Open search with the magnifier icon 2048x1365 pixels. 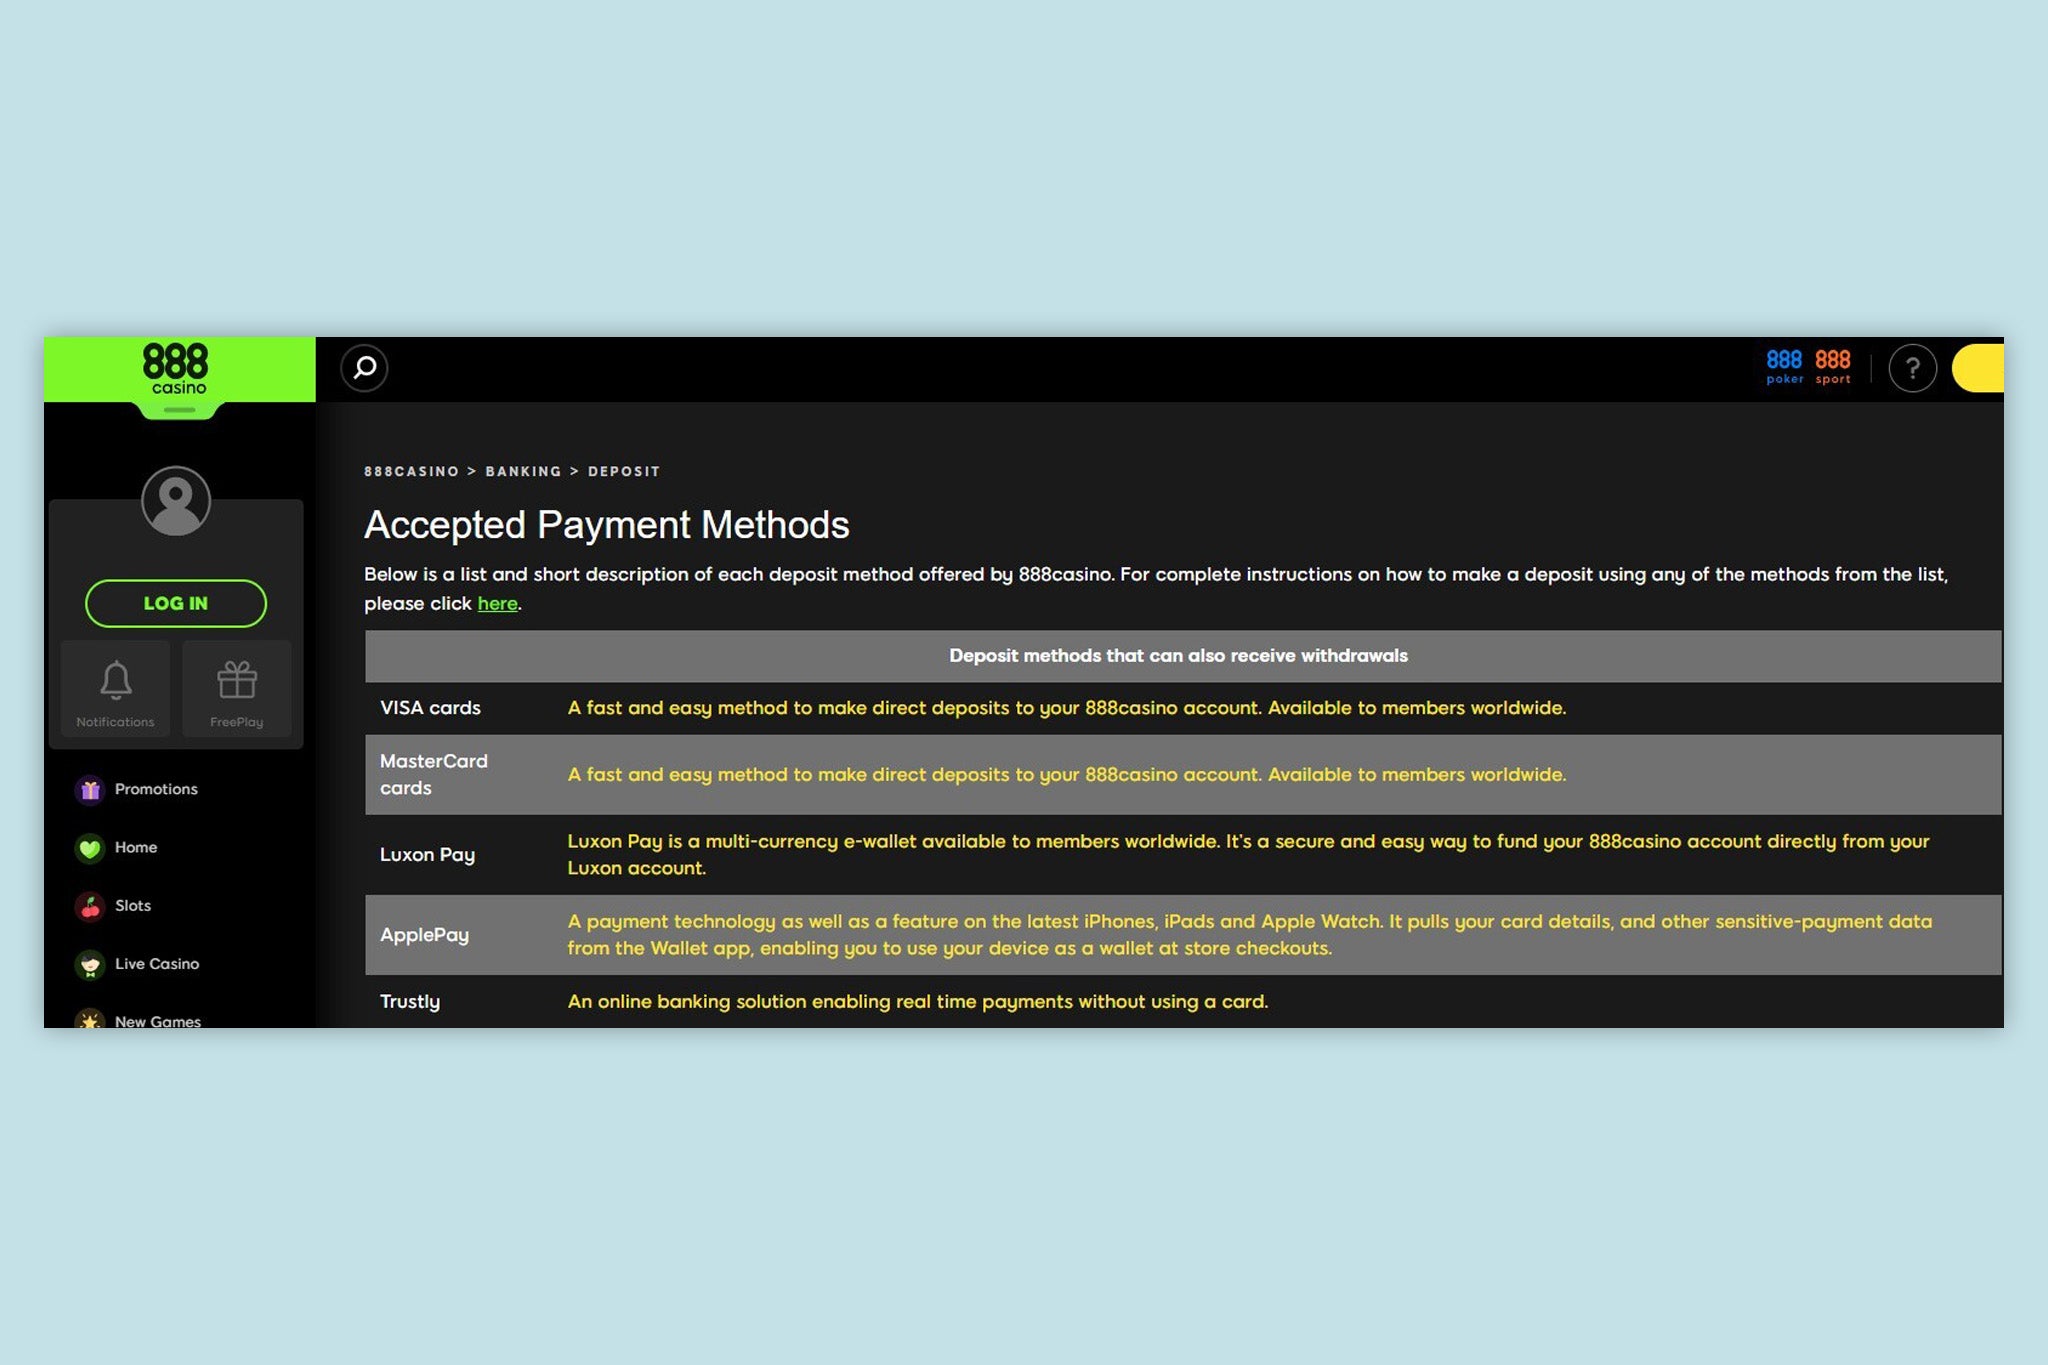click(363, 369)
